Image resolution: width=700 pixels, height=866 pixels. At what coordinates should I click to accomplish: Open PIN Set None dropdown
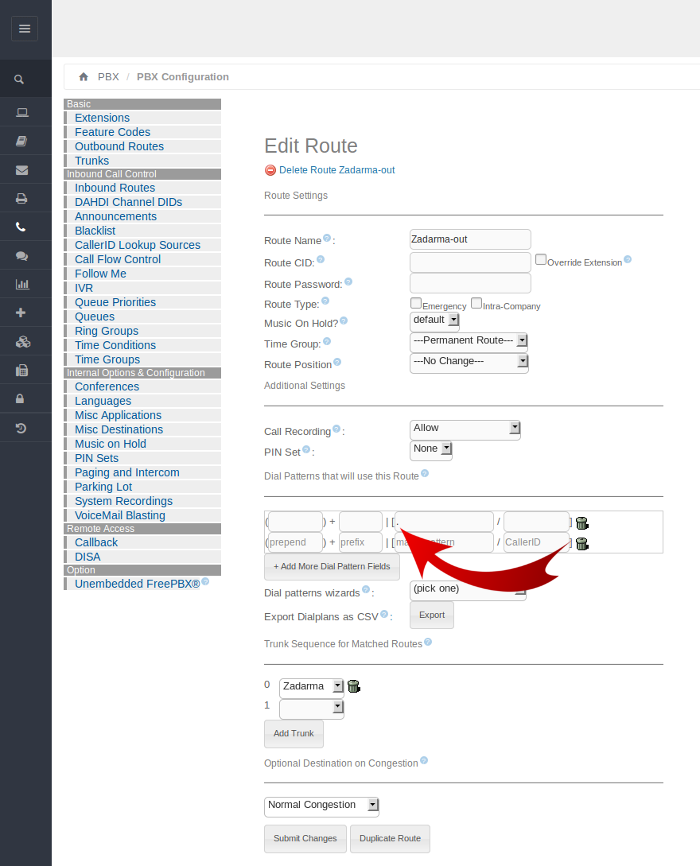coord(431,449)
